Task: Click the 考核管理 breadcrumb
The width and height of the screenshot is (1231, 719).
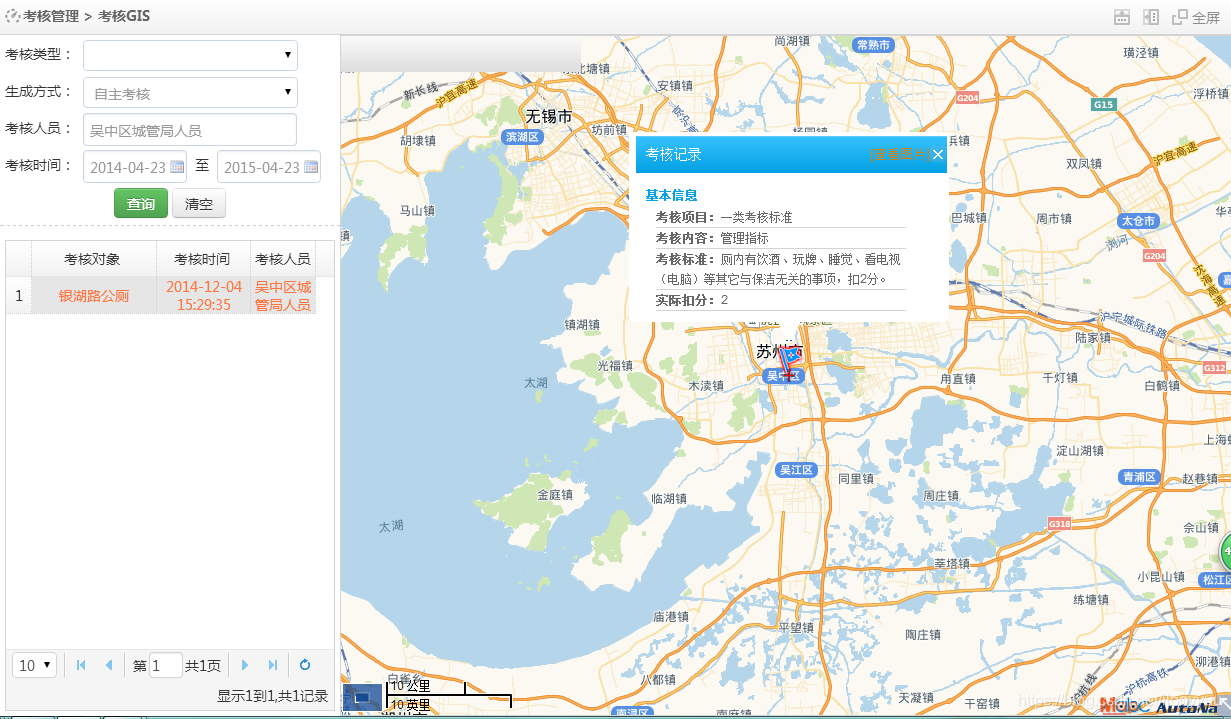Action: click(51, 16)
